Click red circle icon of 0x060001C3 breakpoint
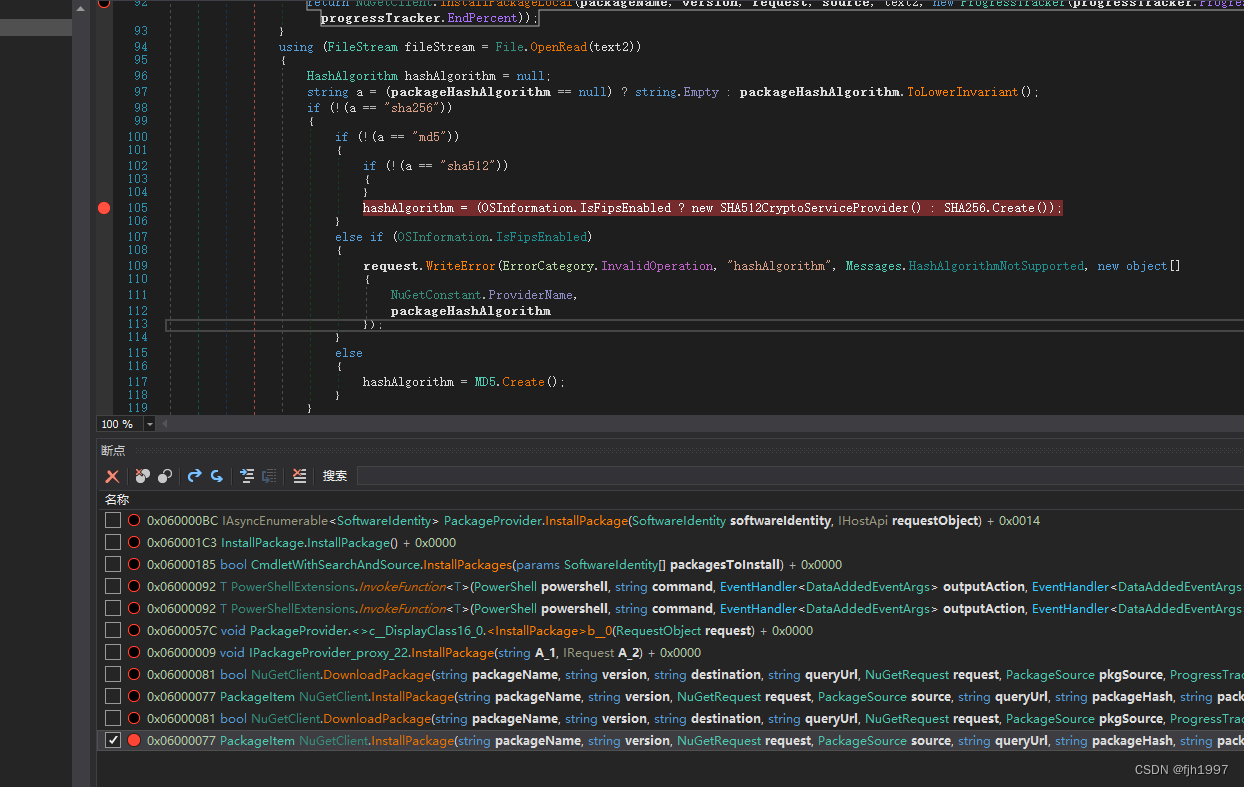 134,543
